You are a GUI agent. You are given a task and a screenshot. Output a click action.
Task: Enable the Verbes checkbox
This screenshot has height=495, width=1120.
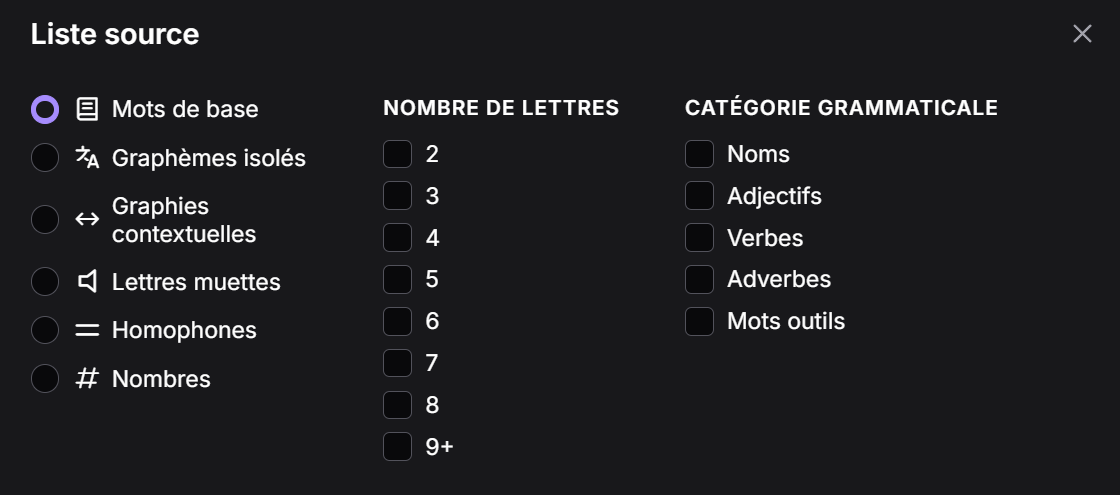click(x=699, y=238)
